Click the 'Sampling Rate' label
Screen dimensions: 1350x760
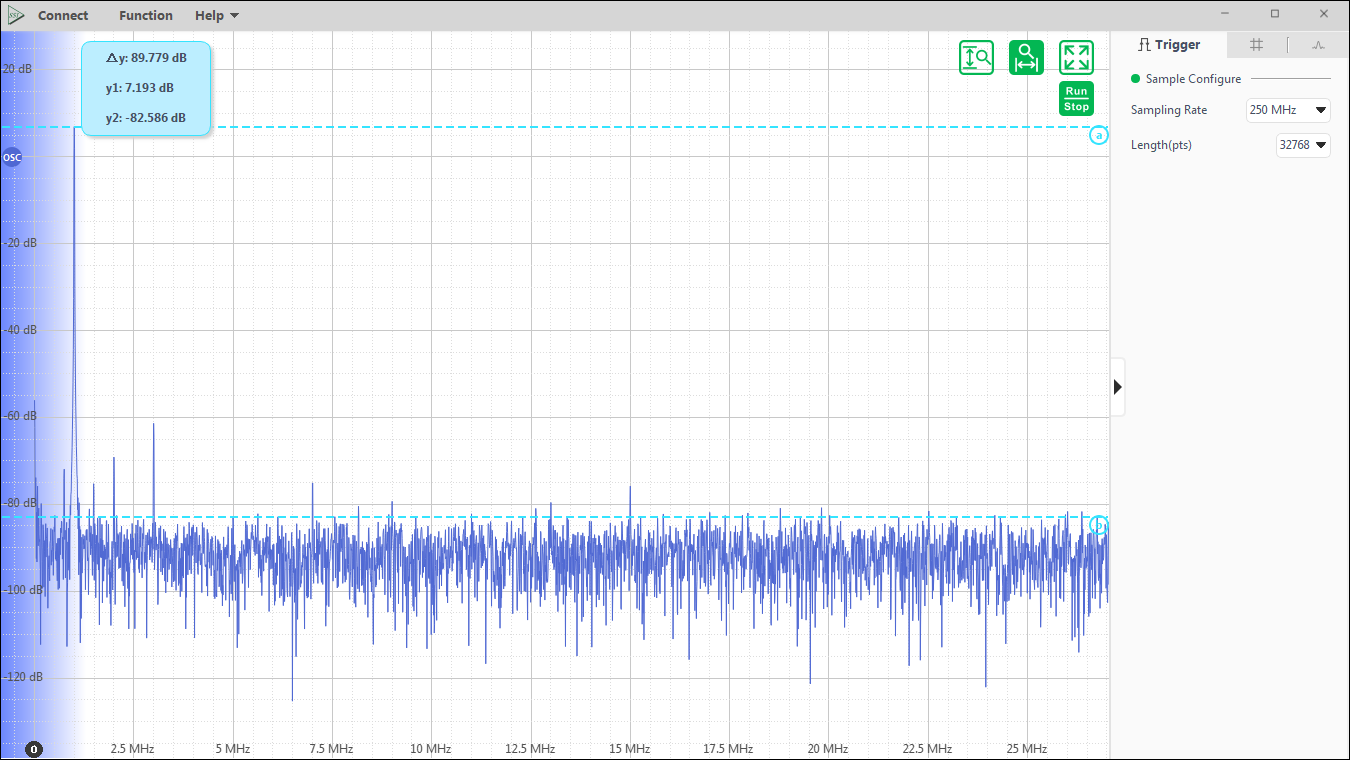pyautogui.click(x=1169, y=110)
